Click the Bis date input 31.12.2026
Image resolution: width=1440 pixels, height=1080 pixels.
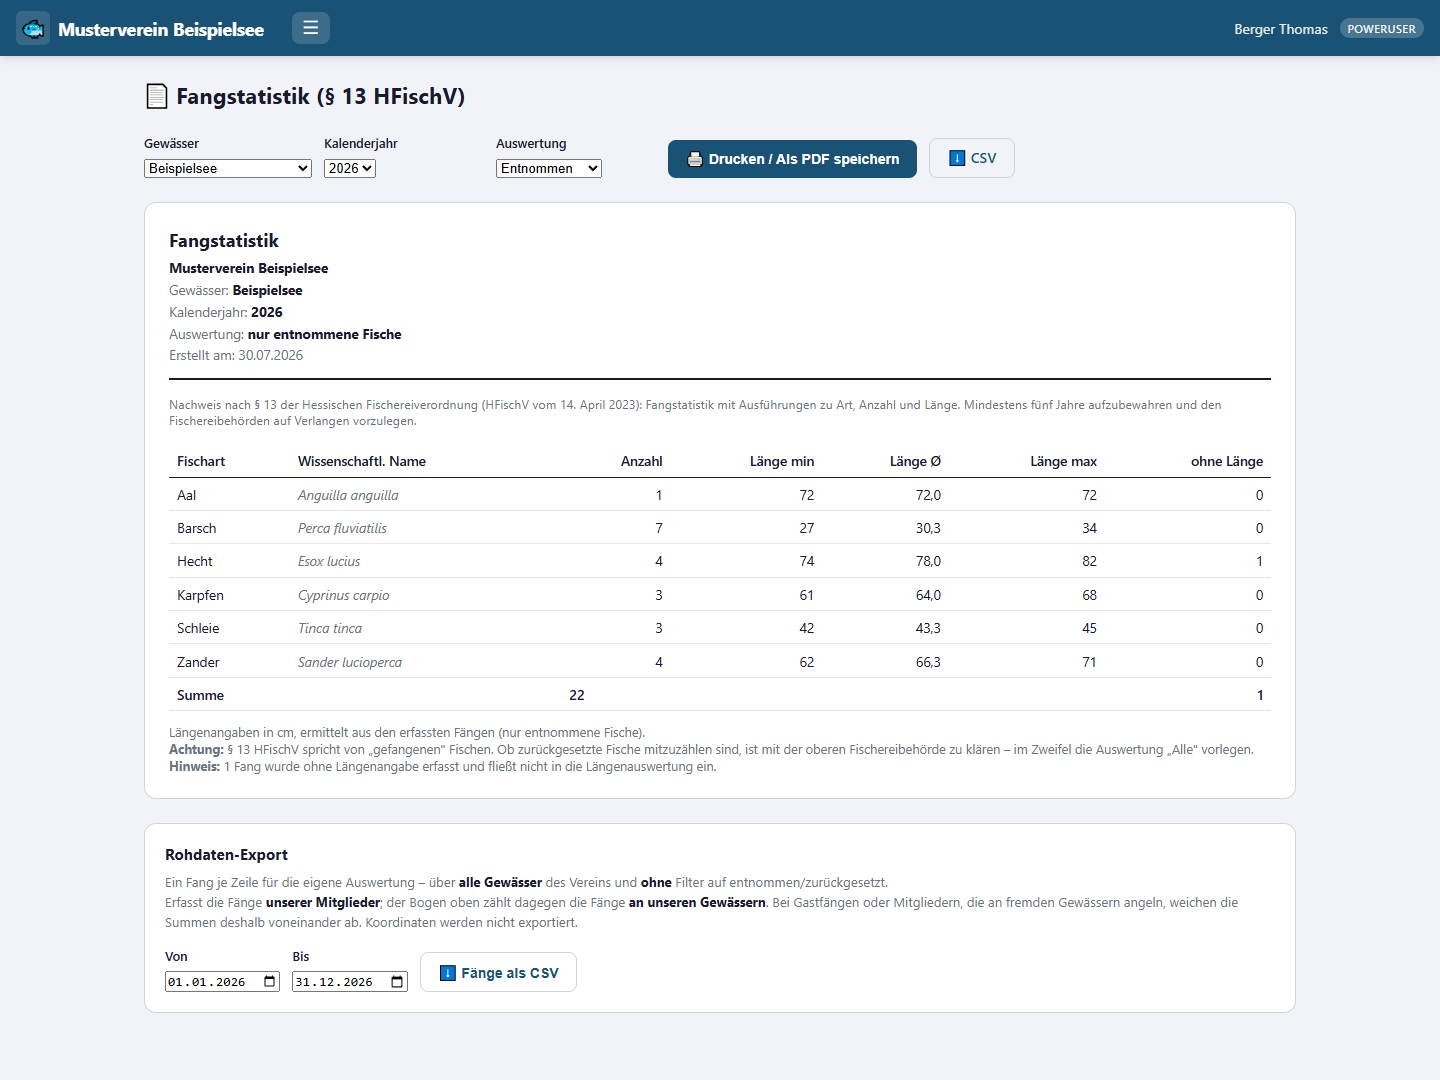pyautogui.click(x=350, y=982)
